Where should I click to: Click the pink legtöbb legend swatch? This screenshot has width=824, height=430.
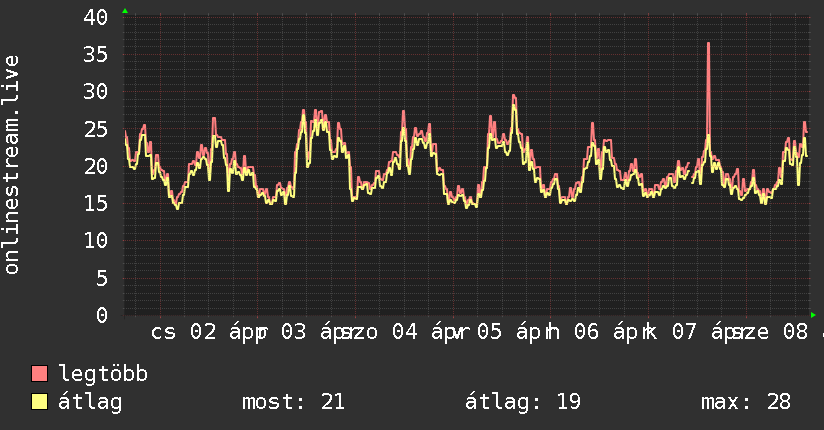tap(39, 373)
